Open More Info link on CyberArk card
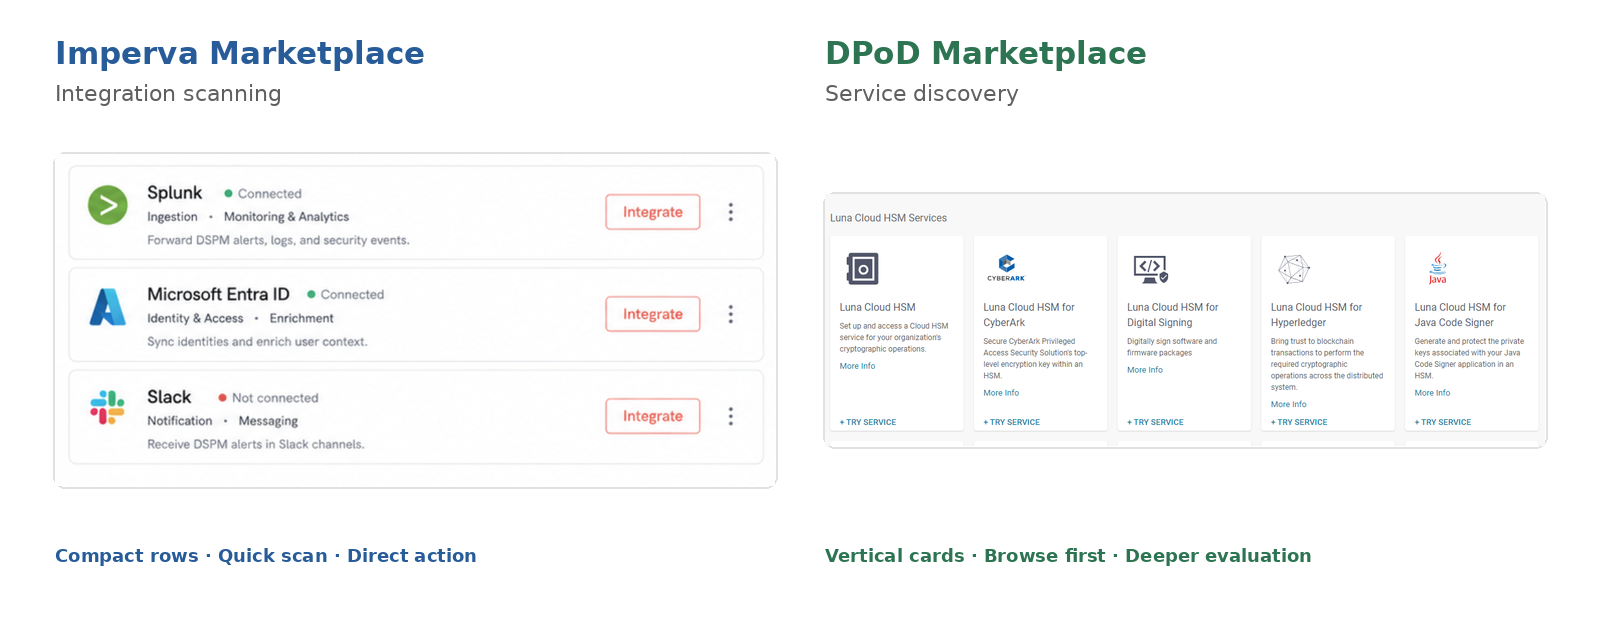 coord(1001,393)
